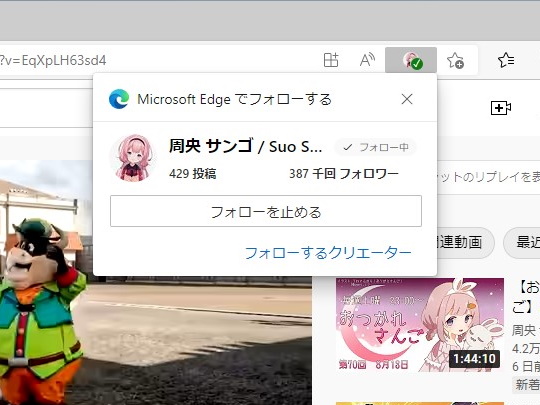Click the 387 千回 フォロワー text

(344, 174)
